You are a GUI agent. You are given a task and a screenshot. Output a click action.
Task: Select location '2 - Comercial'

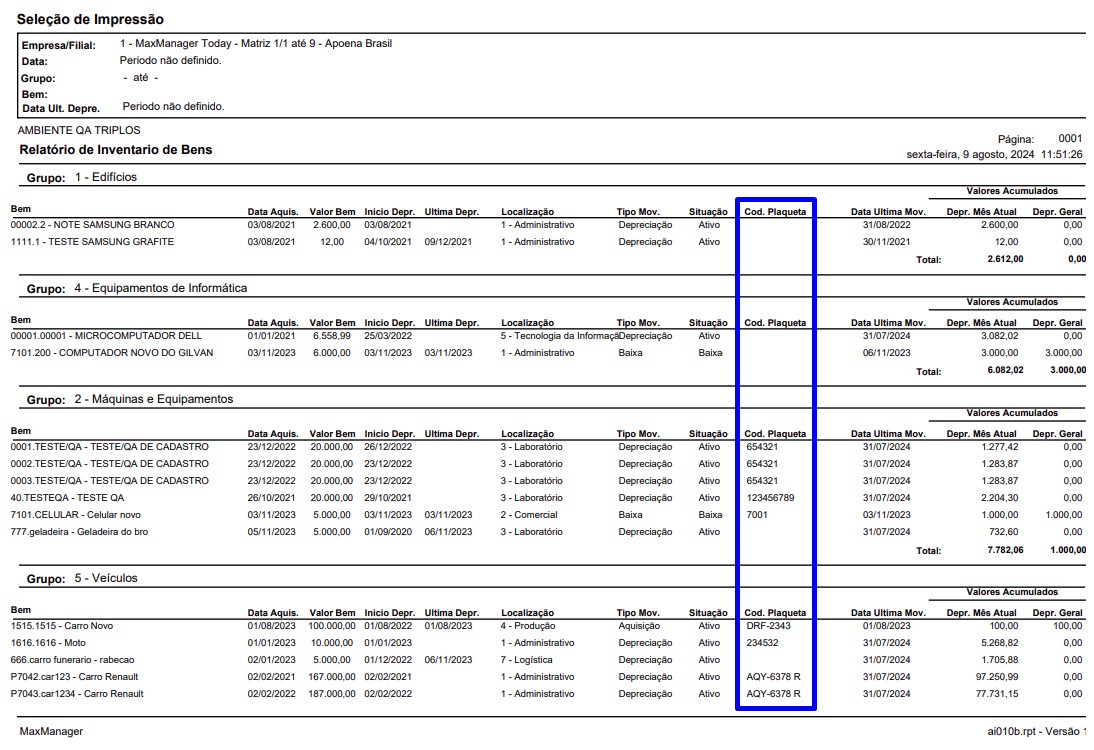click(529, 515)
